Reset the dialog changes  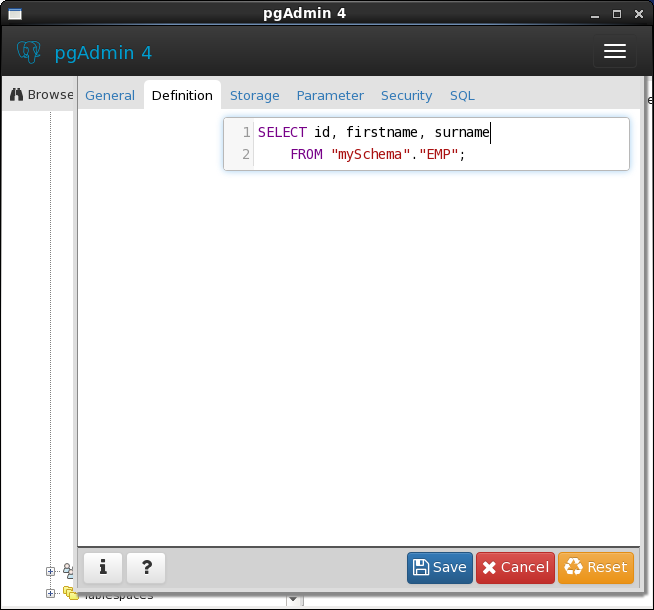click(x=596, y=568)
